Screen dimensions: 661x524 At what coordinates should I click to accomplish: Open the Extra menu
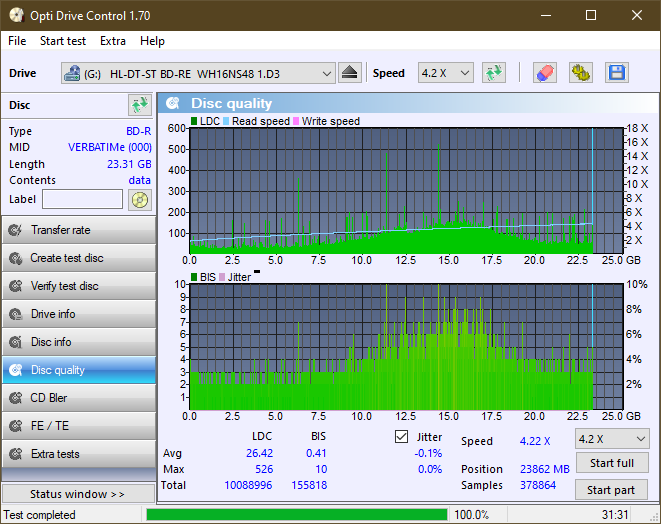pyautogui.click(x=113, y=41)
